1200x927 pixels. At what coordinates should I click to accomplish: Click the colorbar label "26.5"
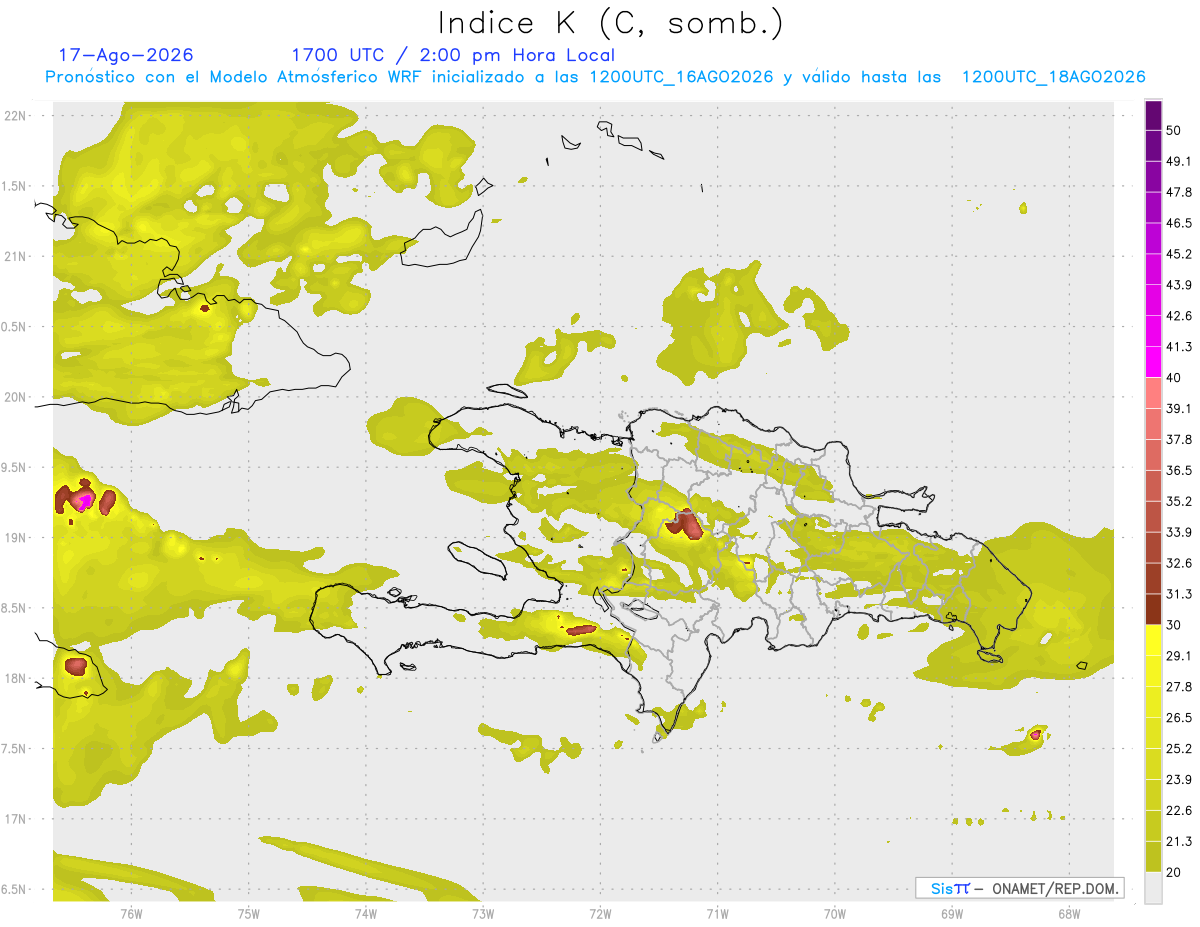[x=1179, y=718]
